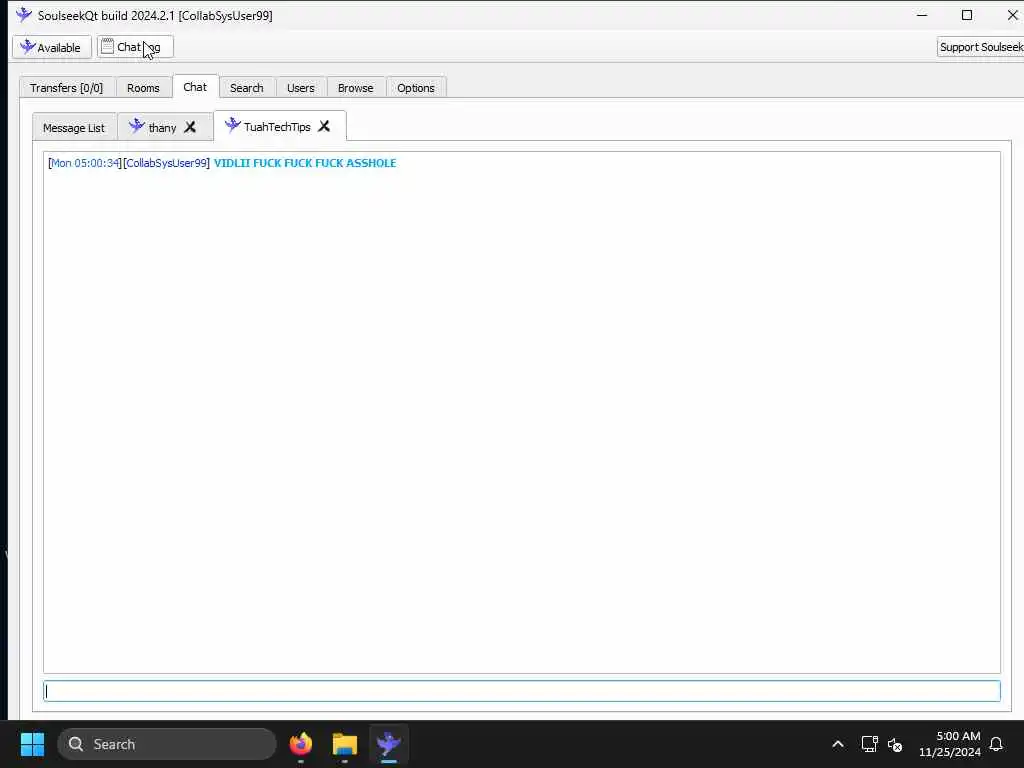The image size is (1024, 768).
Task: Minimize the SoulseekQt window
Action: point(922,15)
